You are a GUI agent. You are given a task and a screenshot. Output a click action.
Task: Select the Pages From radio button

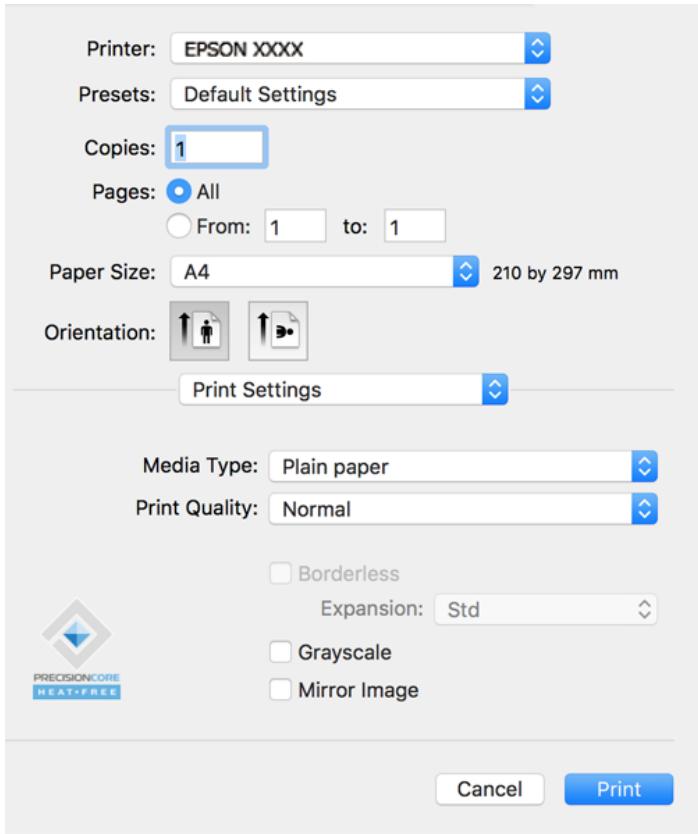pyautogui.click(x=179, y=226)
